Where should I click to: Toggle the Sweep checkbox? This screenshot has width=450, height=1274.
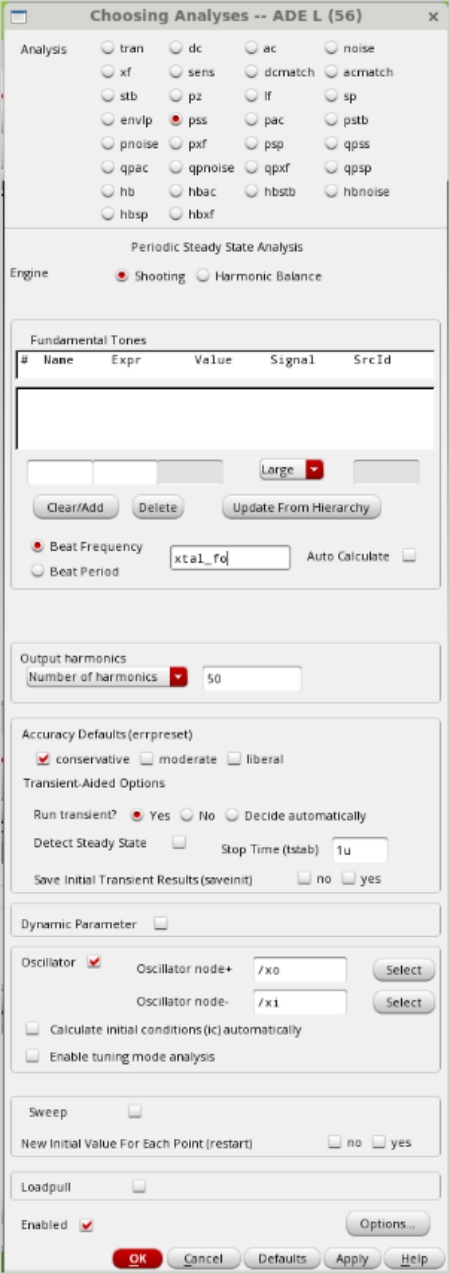click(134, 1111)
